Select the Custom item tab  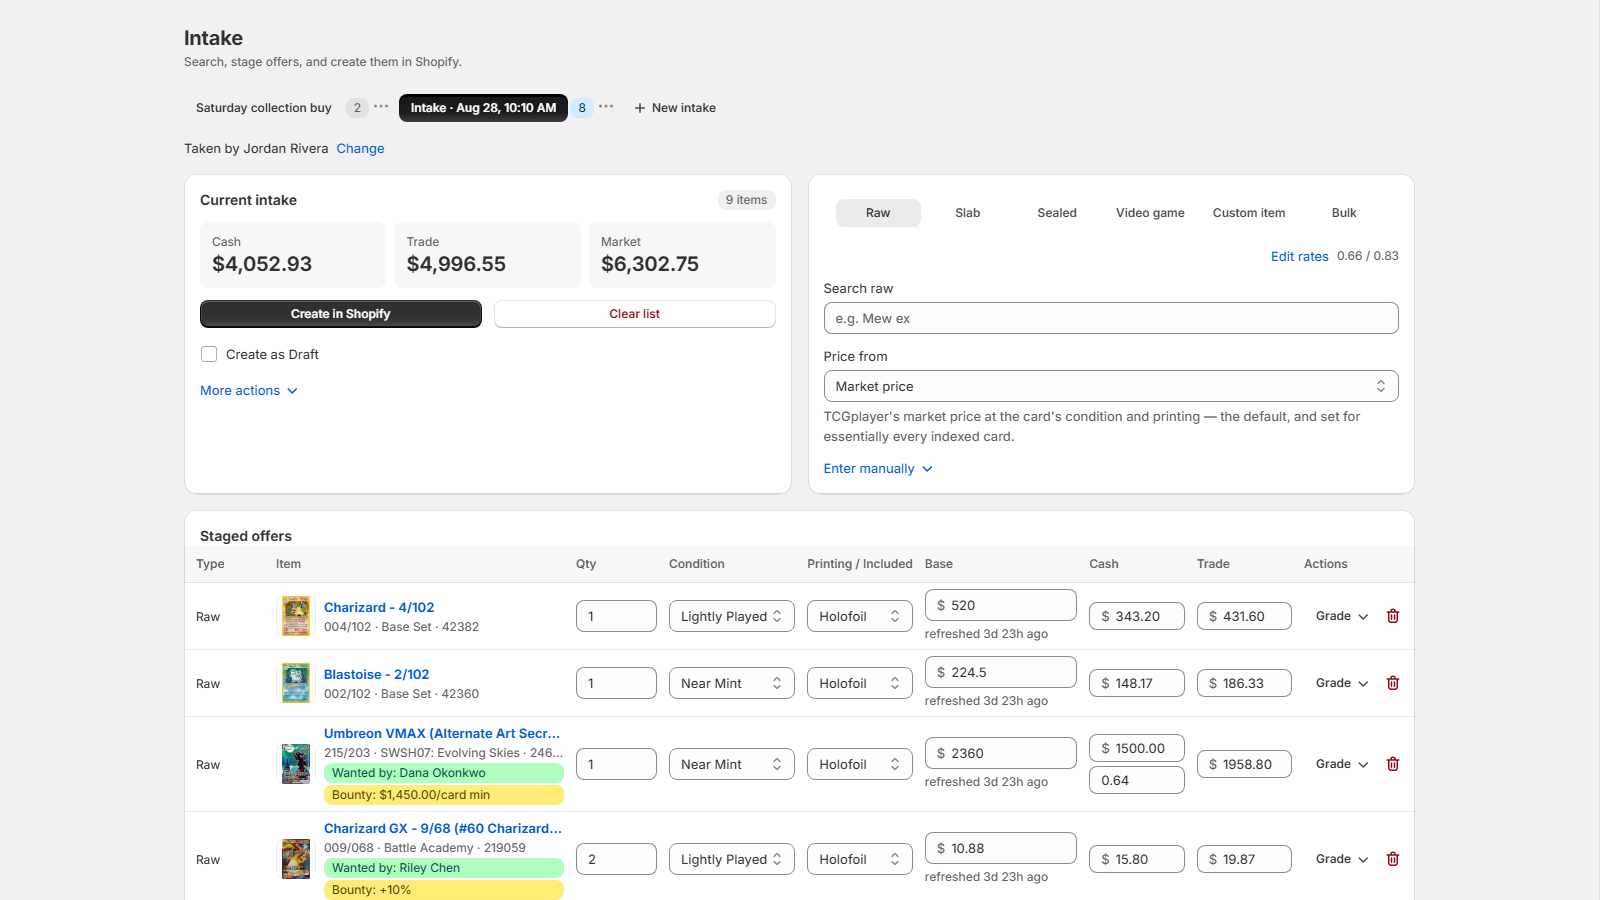pyautogui.click(x=1249, y=213)
